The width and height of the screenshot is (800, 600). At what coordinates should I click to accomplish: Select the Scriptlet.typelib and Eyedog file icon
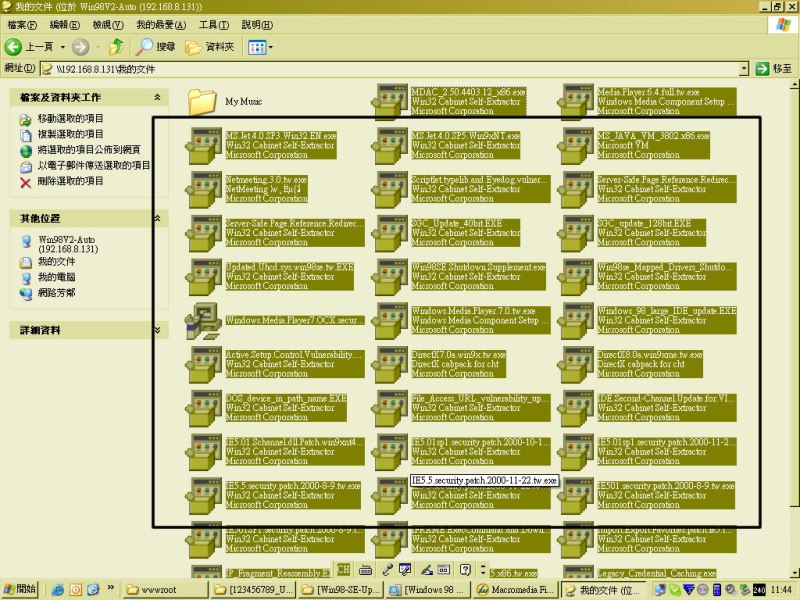pyautogui.click(x=391, y=189)
